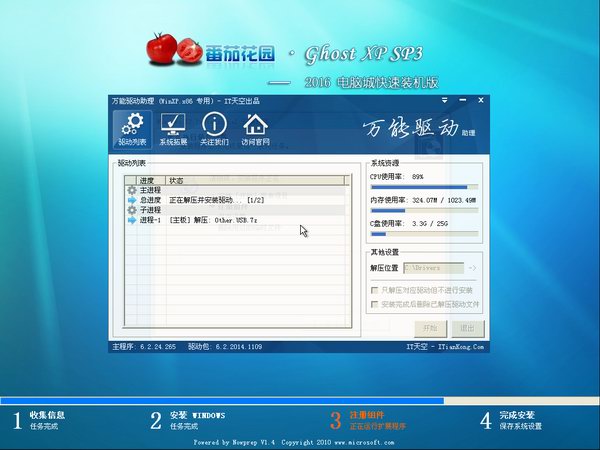The width and height of the screenshot is (600, 450).
Task: Click the 进度 column header
Action: [x=147, y=181]
